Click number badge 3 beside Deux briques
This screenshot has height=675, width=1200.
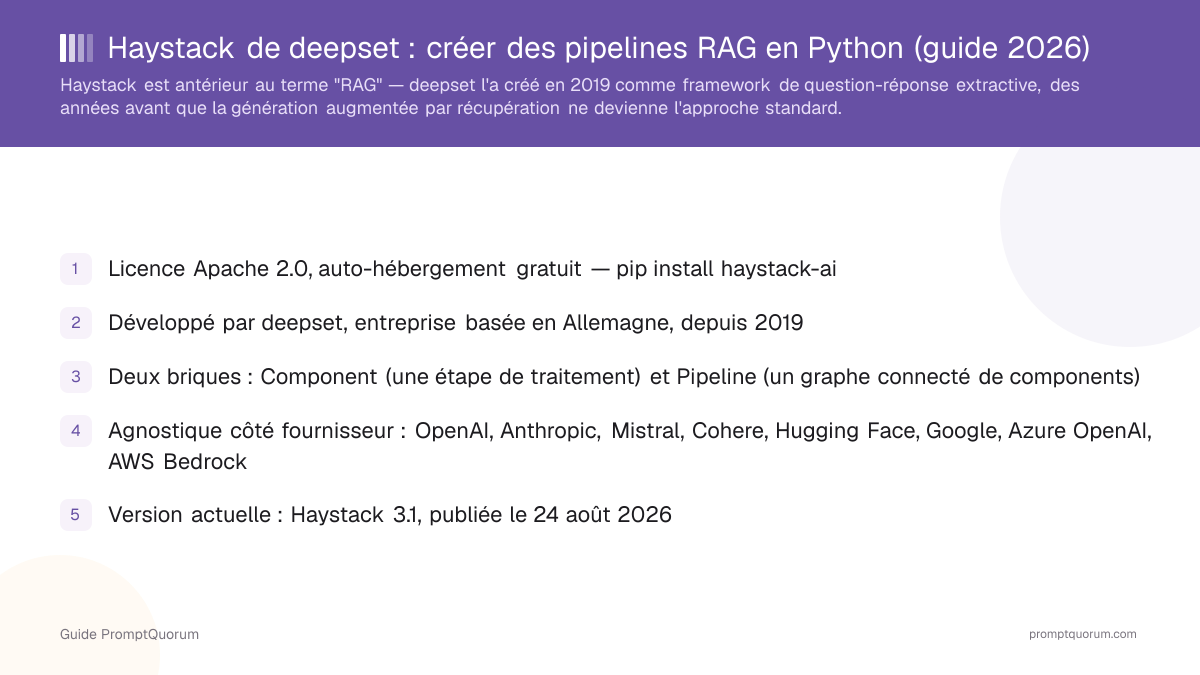76,377
